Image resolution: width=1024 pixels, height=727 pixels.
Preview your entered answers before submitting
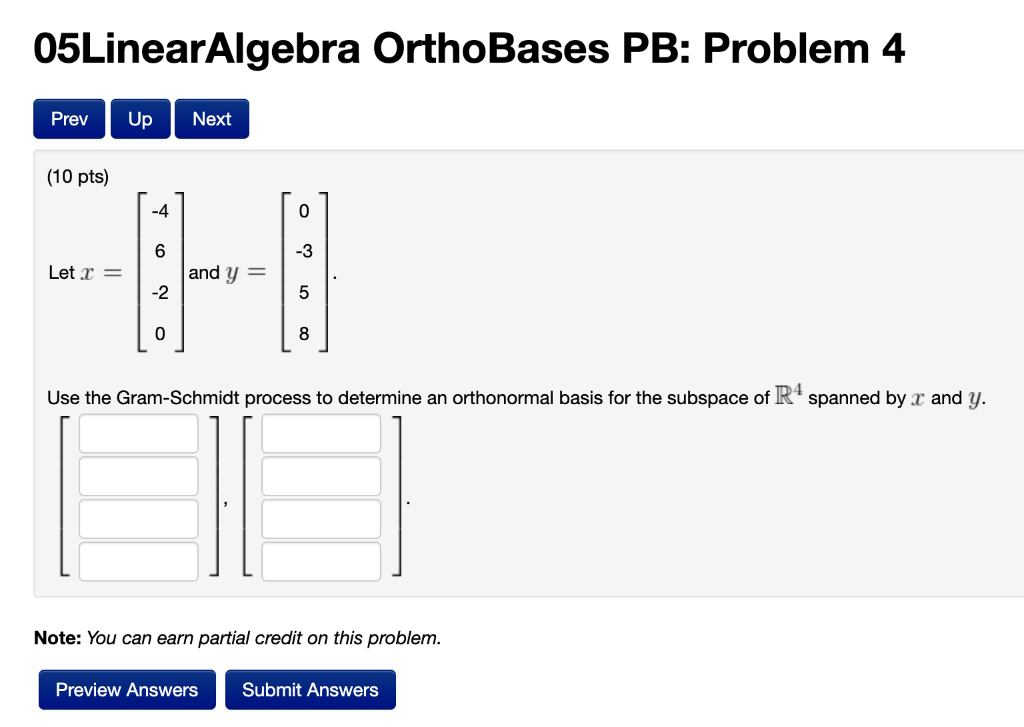tap(126, 689)
